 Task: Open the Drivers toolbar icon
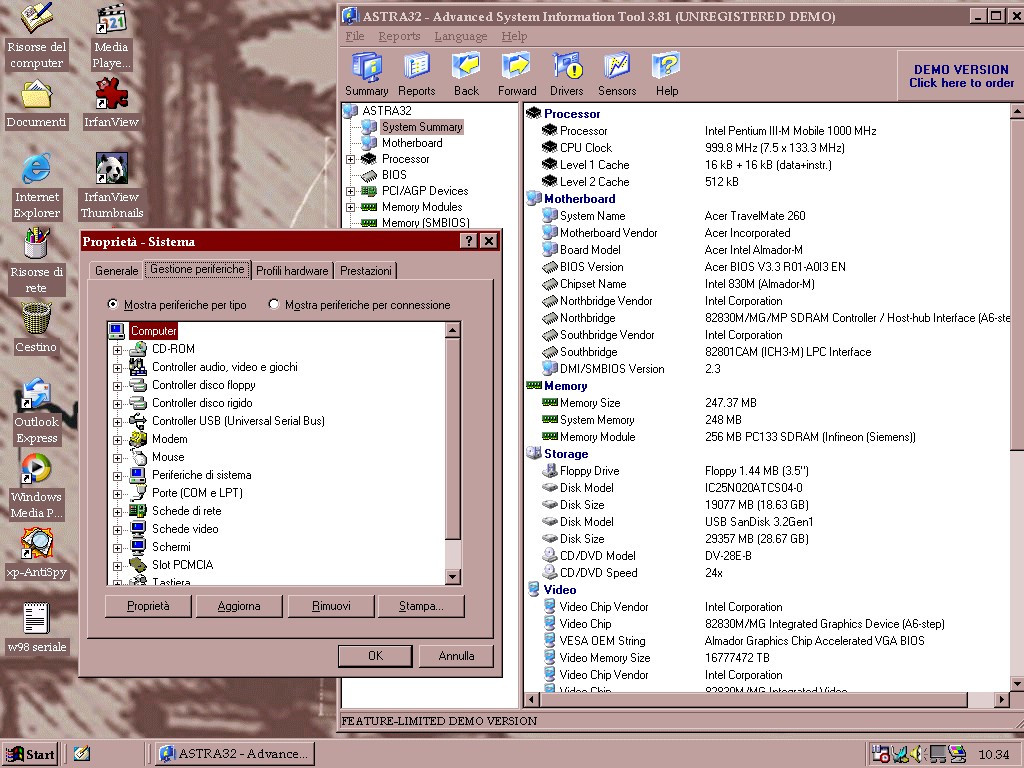pos(567,74)
